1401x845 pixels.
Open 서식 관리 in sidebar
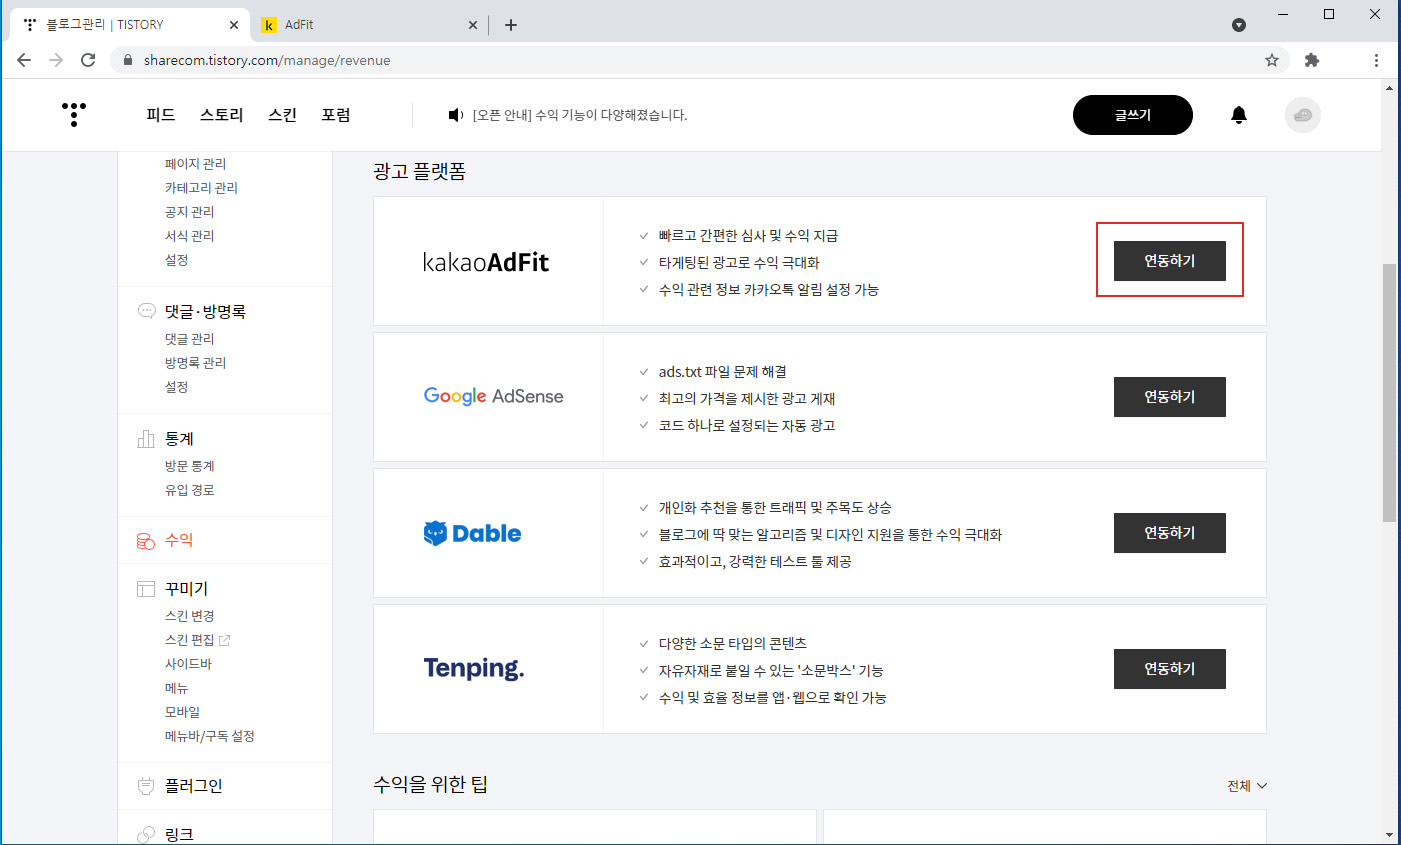[190, 236]
